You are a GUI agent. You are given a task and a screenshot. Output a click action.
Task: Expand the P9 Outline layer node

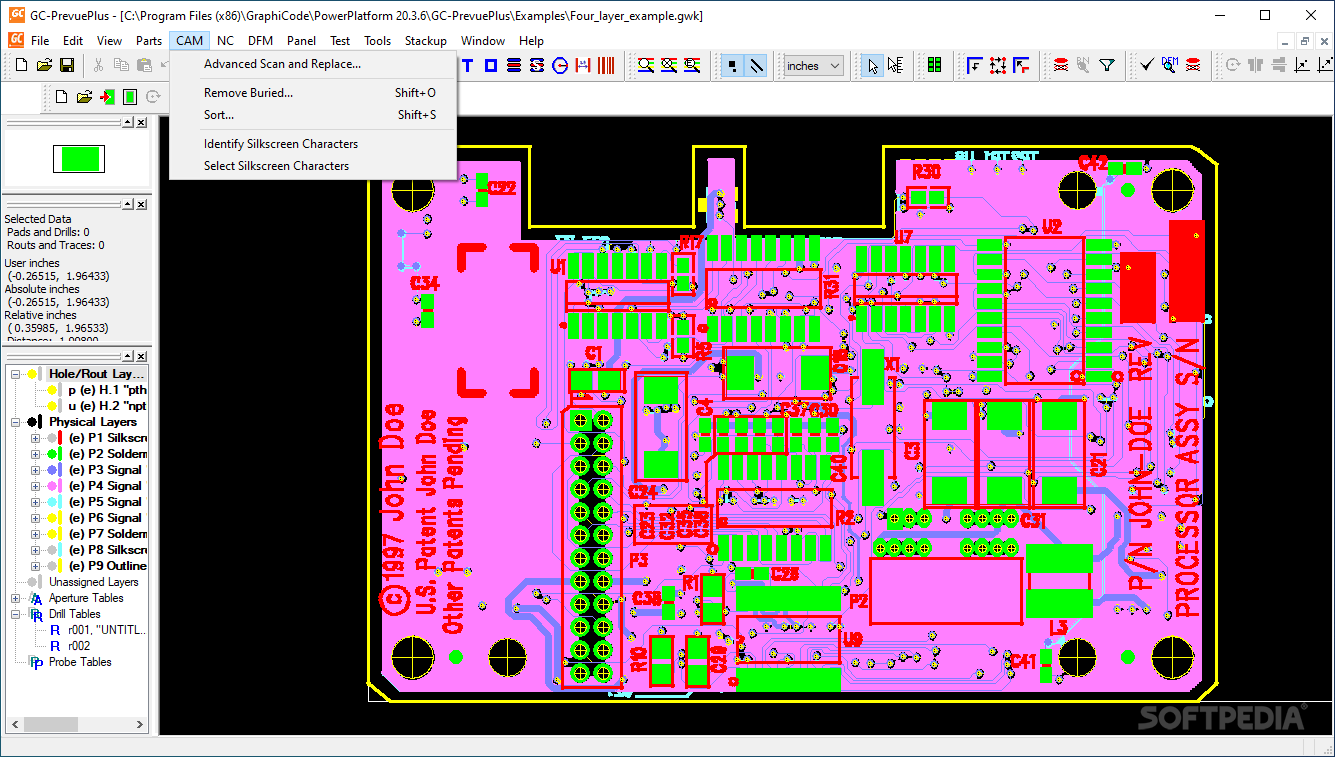(36, 566)
